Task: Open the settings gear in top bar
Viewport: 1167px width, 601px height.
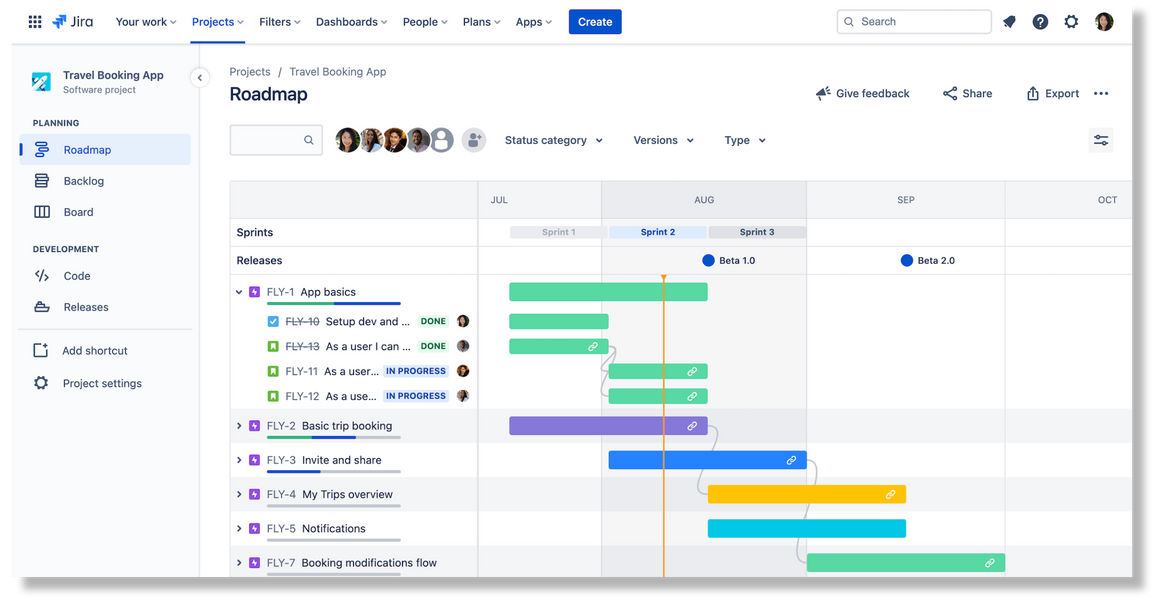Action: [x=1071, y=22]
